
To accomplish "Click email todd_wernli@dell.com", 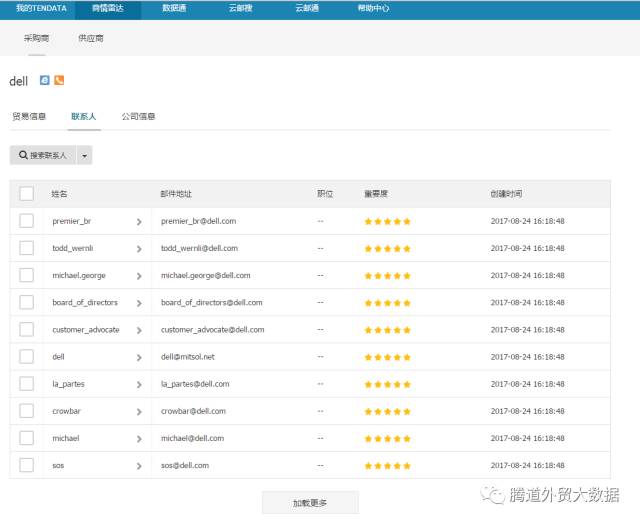I will coord(199,248).
